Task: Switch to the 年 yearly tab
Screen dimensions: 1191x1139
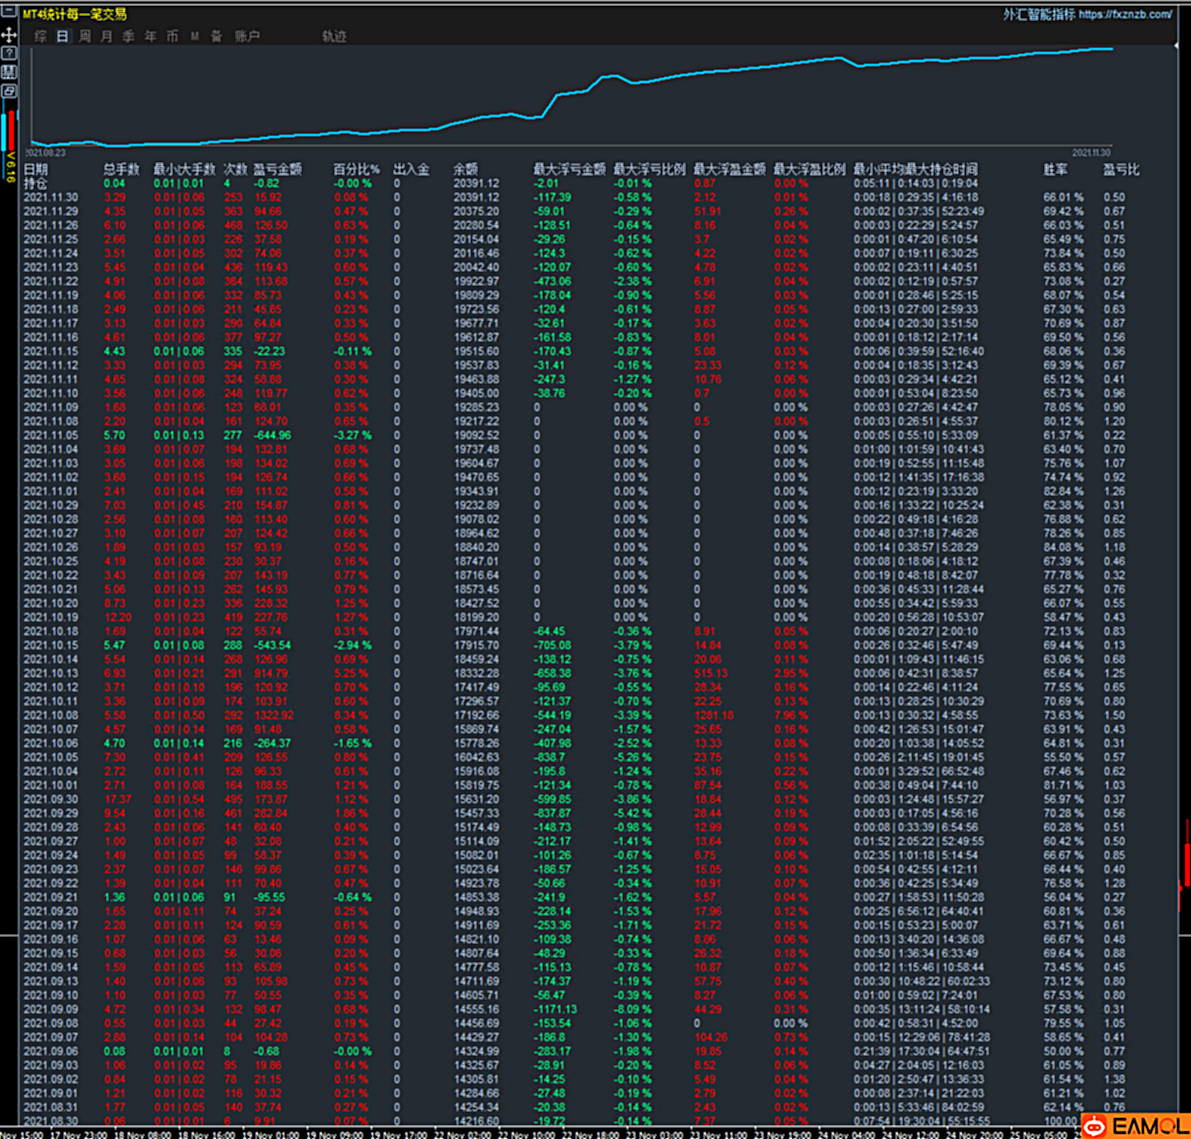Action: (x=150, y=36)
